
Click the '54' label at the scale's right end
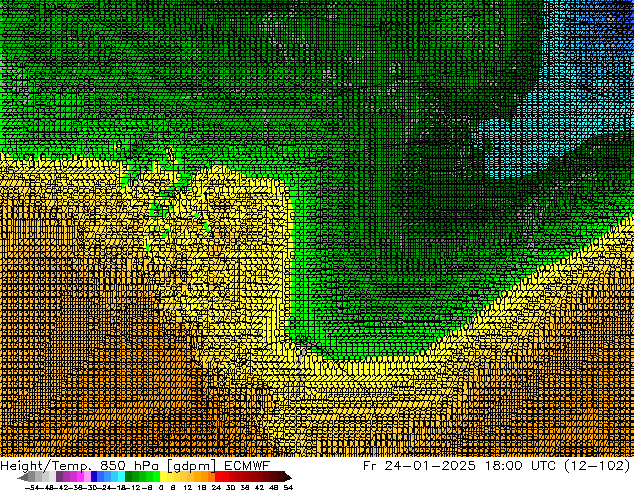tap(288, 487)
